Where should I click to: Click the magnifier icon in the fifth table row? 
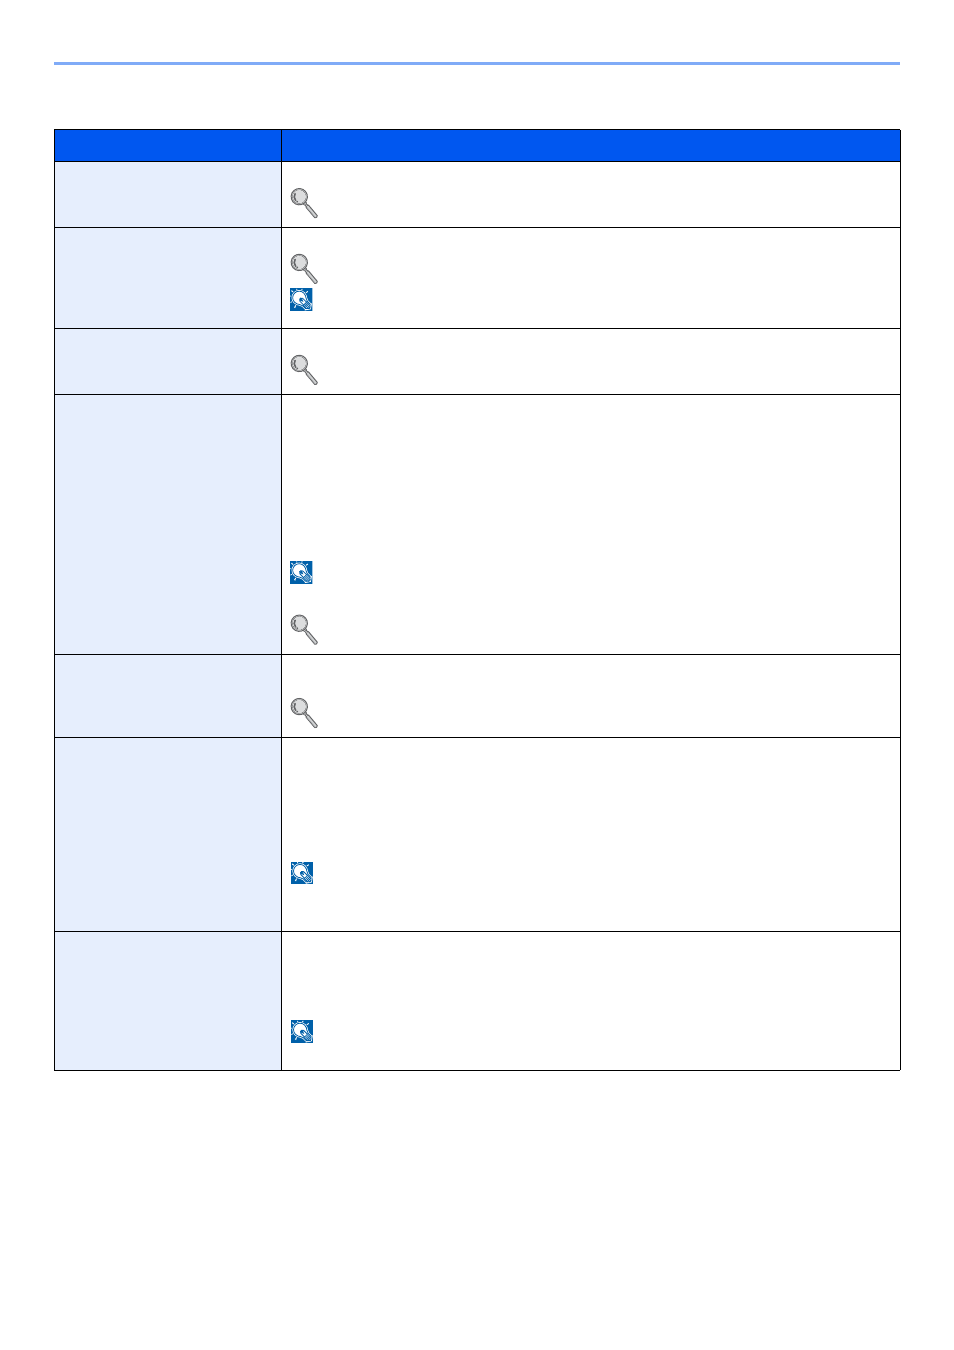pyautogui.click(x=304, y=713)
